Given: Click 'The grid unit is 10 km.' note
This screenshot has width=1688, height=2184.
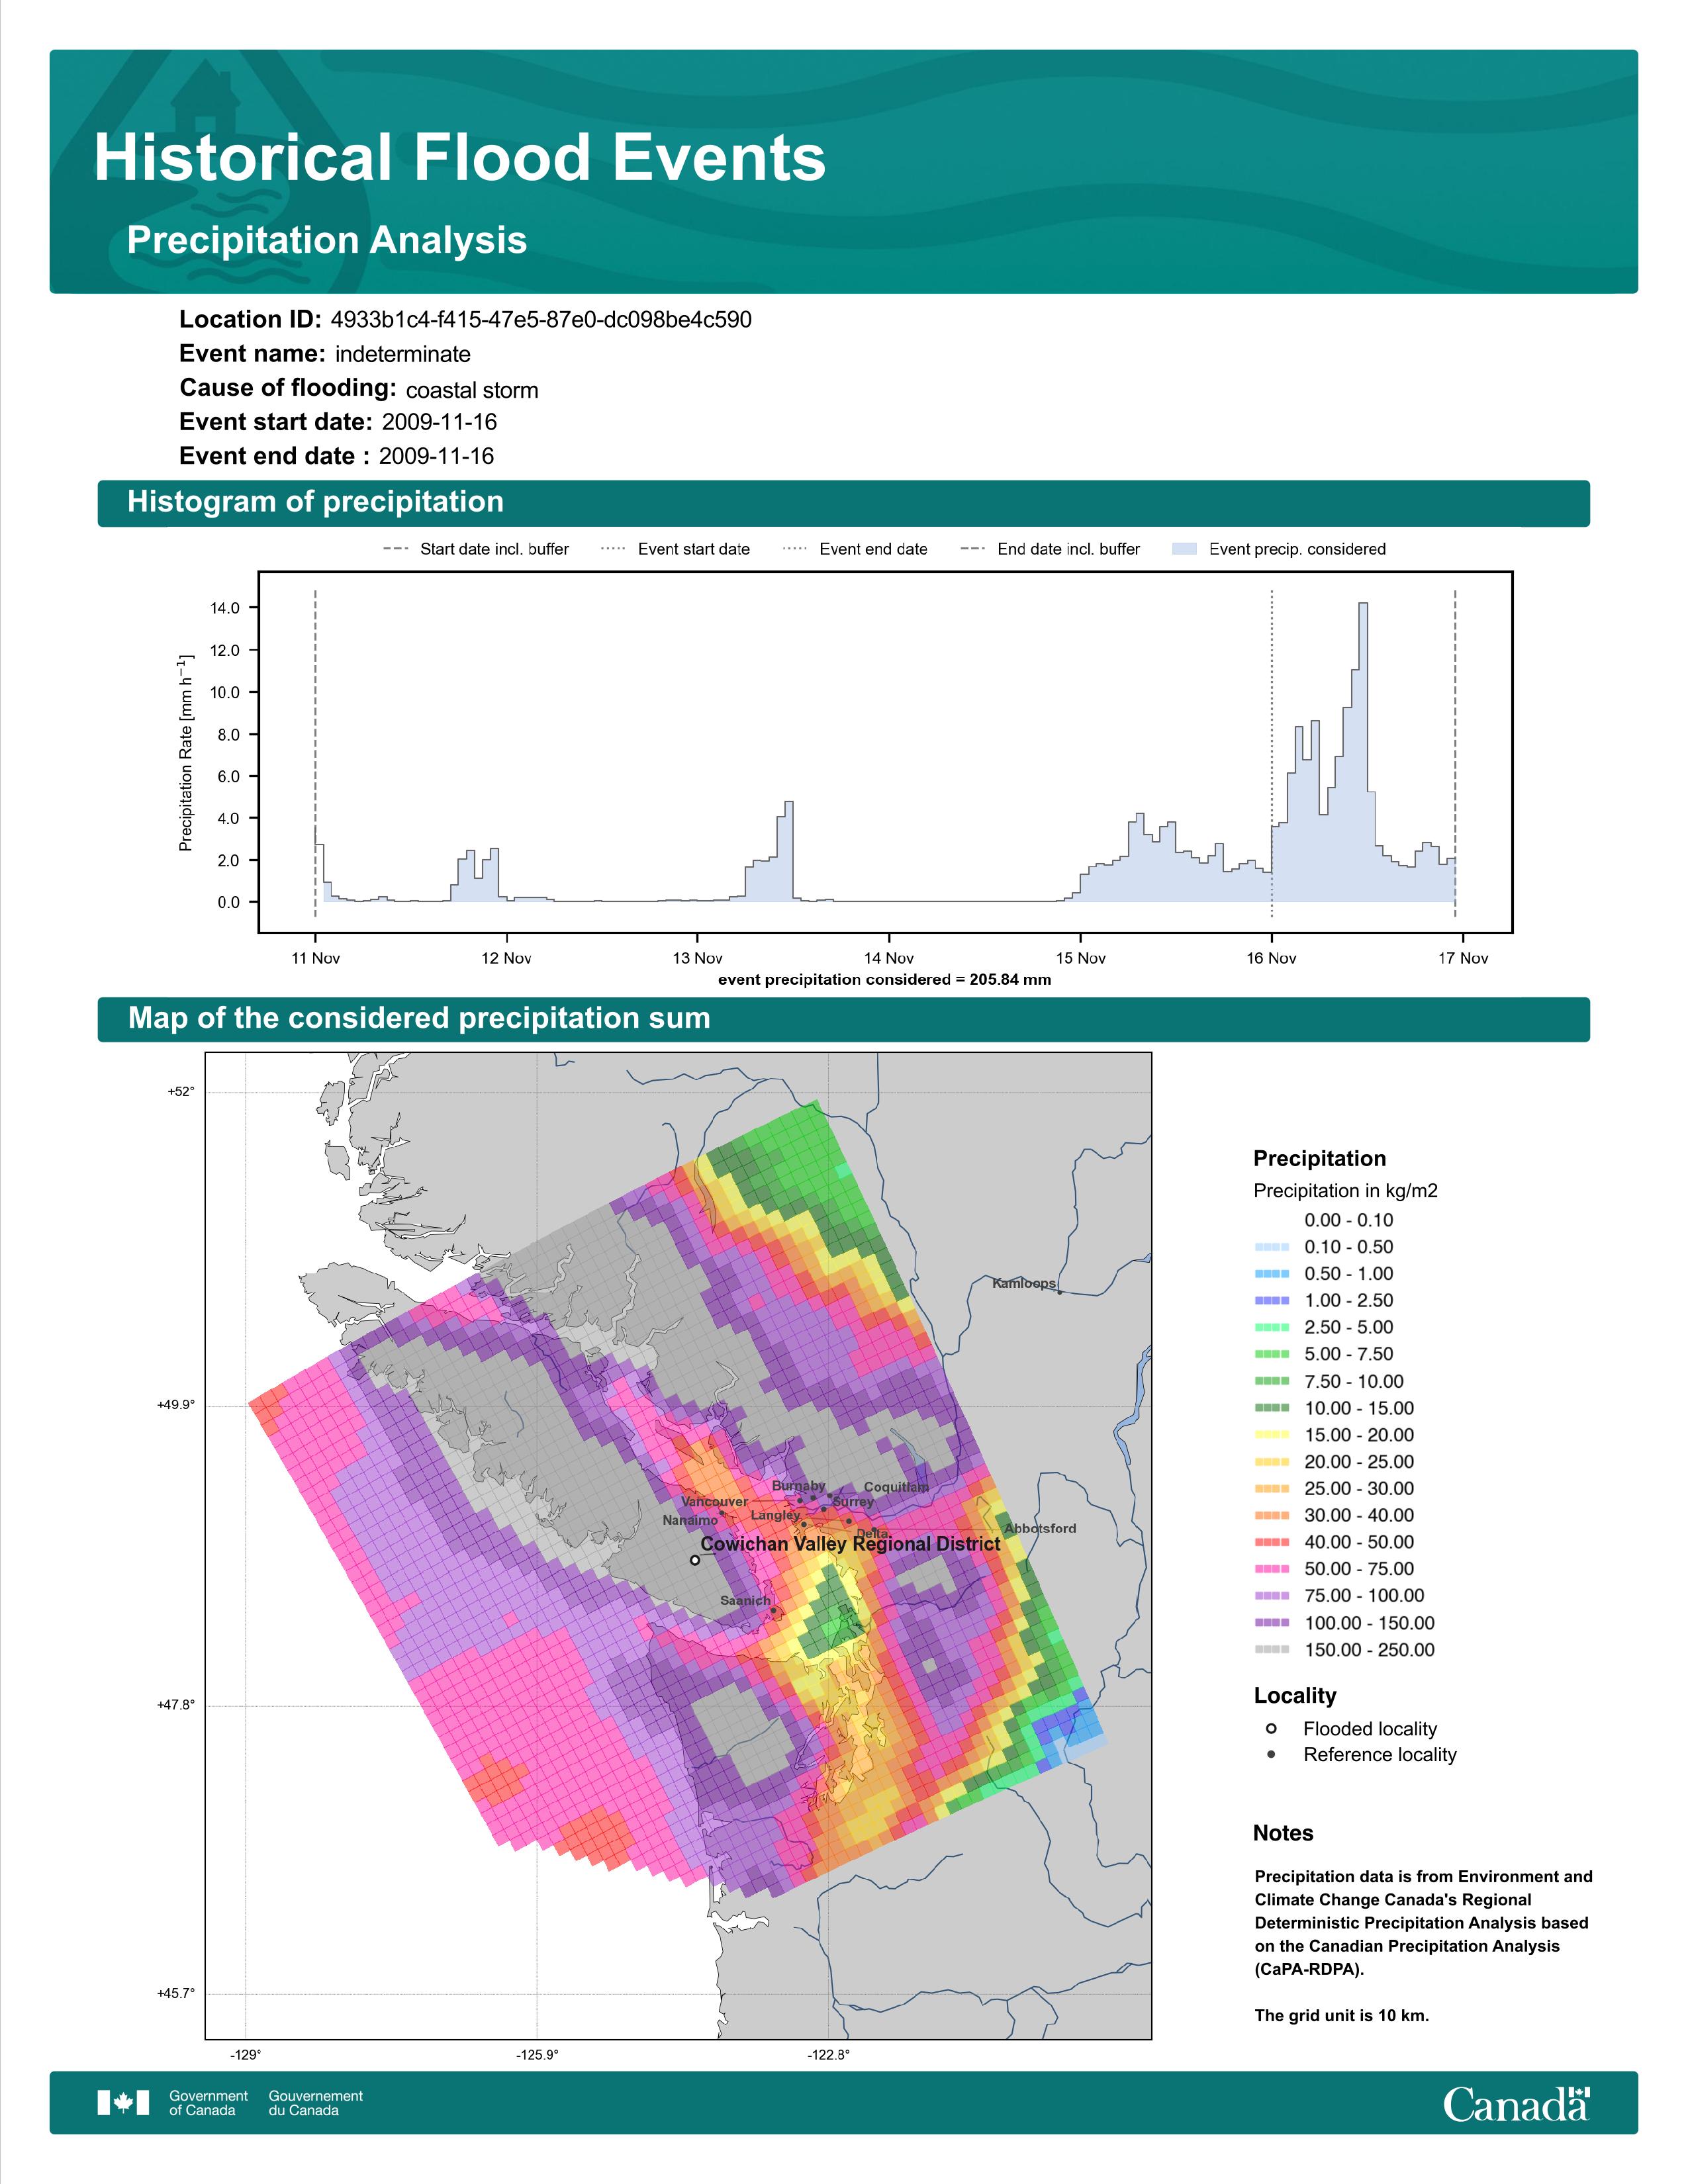Looking at the screenshot, I should [1342, 2015].
